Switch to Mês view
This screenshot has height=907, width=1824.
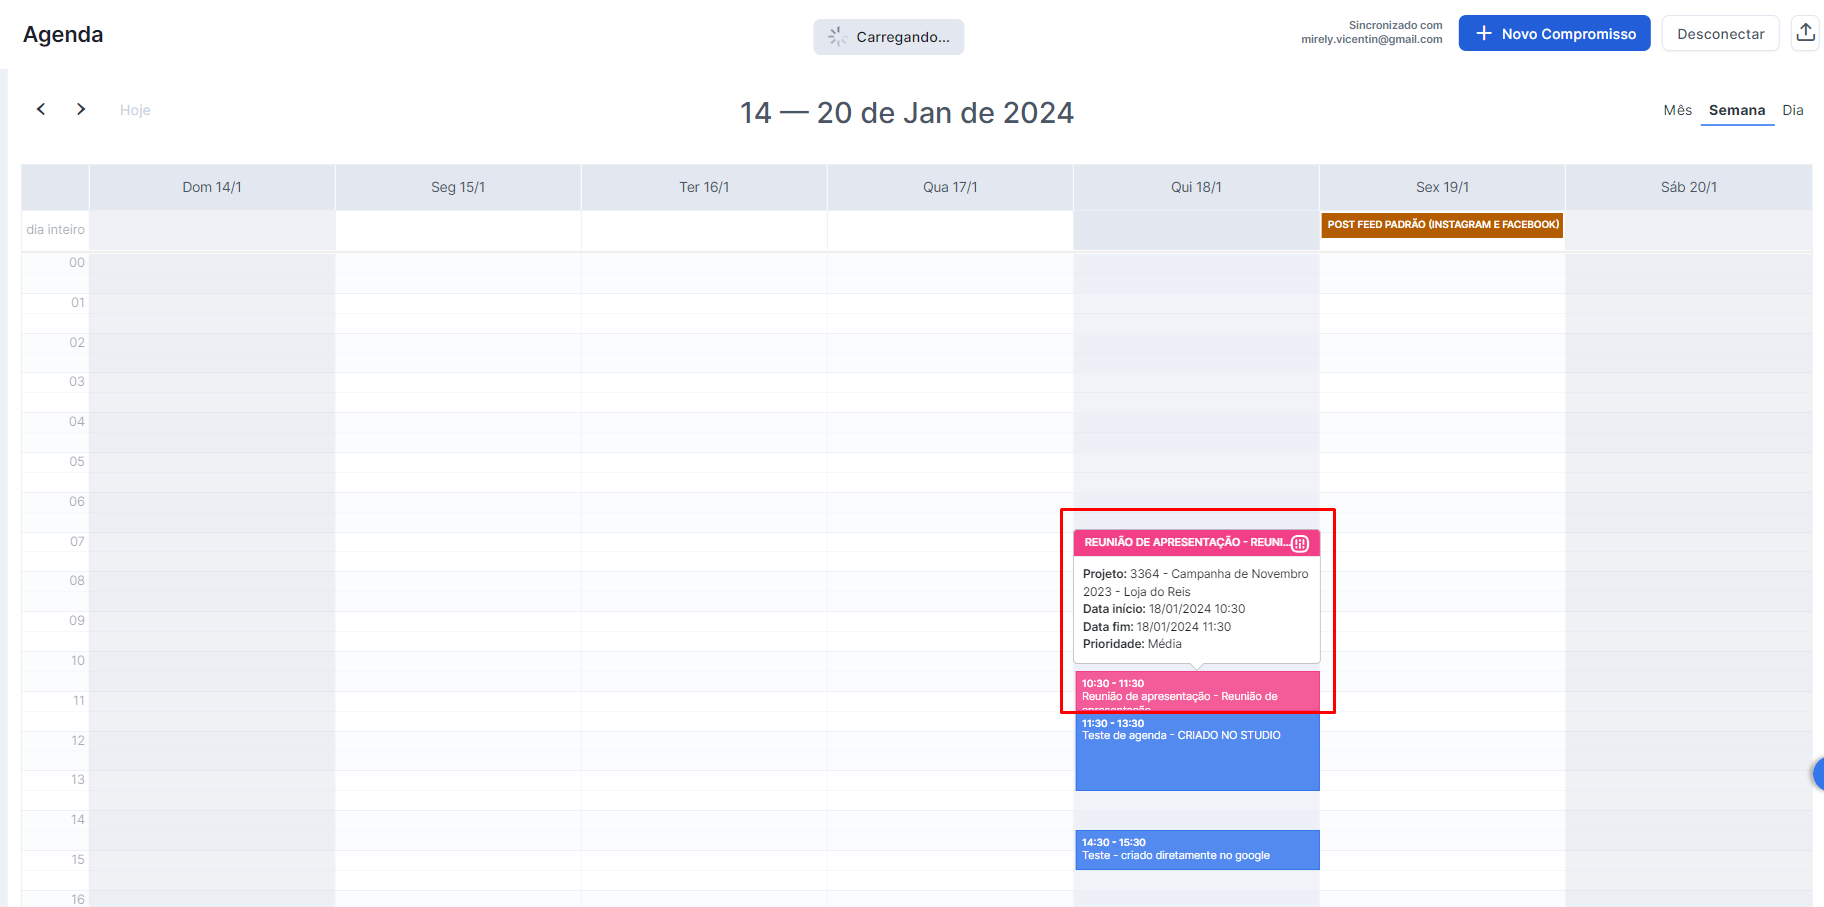click(x=1678, y=110)
